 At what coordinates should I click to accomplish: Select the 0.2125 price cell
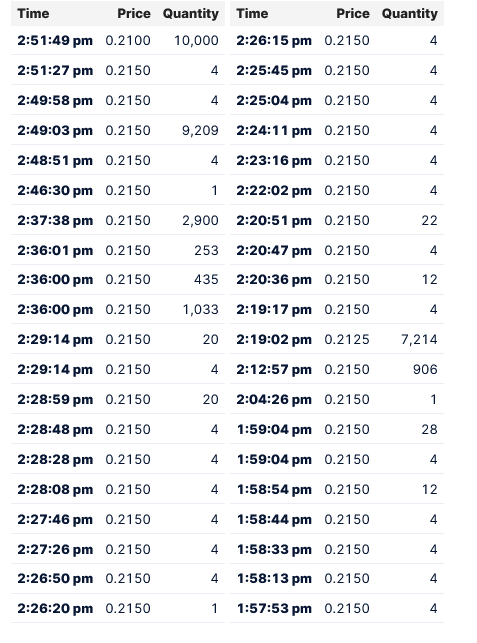tap(347, 340)
